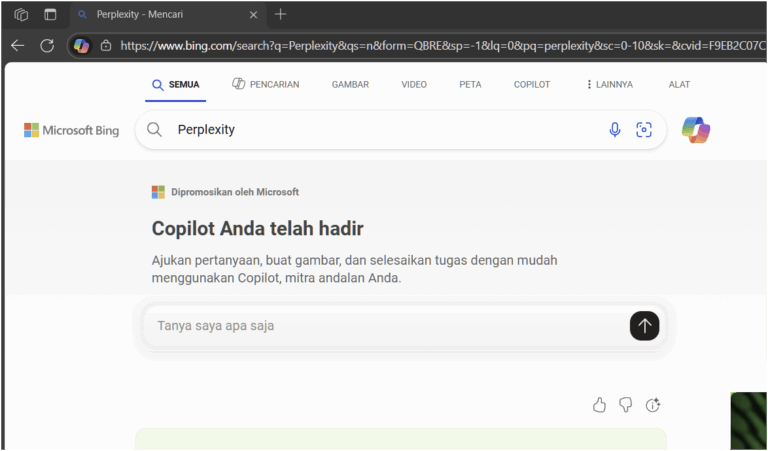
Task: Click the Dipromosikan oleh Microsoft label
Action: [235, 192]
